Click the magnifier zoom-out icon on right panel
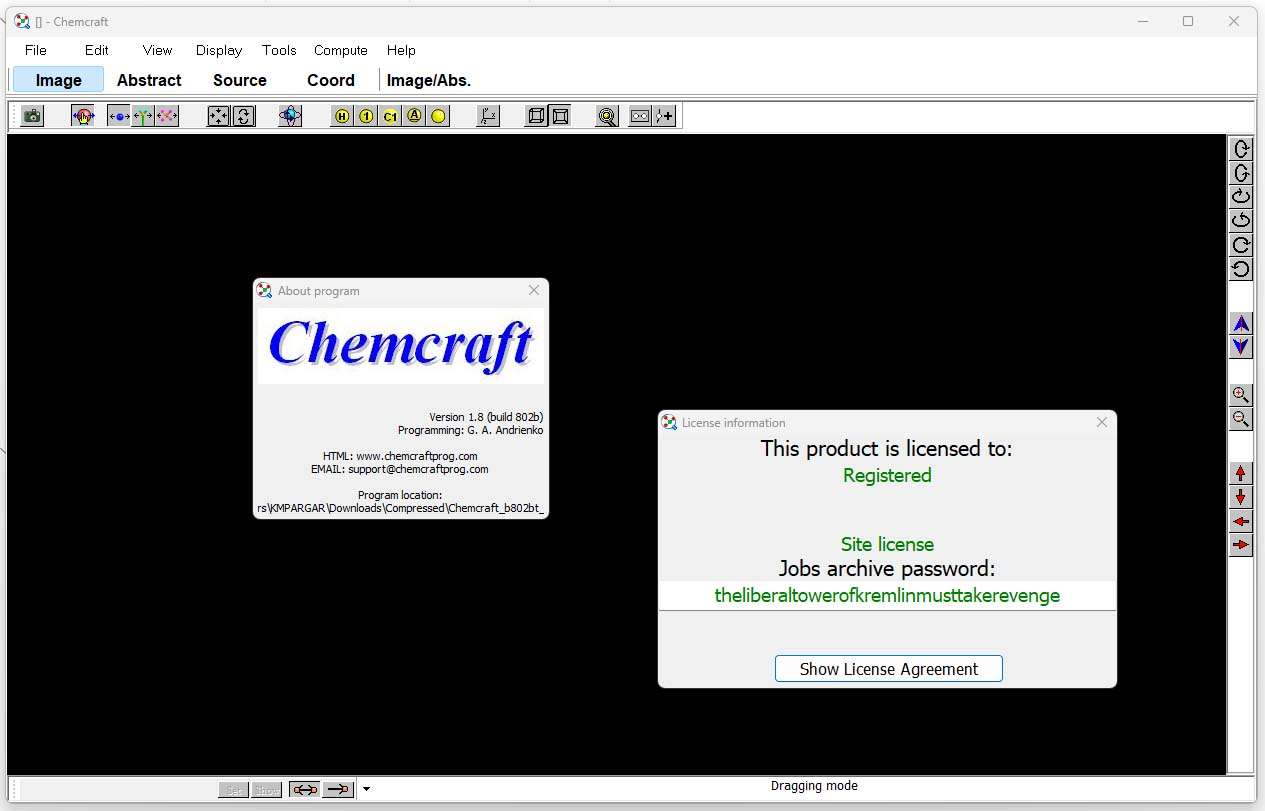The image size is (1265, 811). coord(1240,419)
